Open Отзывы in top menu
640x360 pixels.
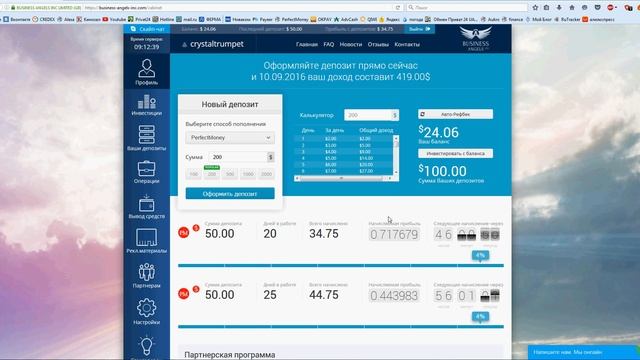[378, 44]
